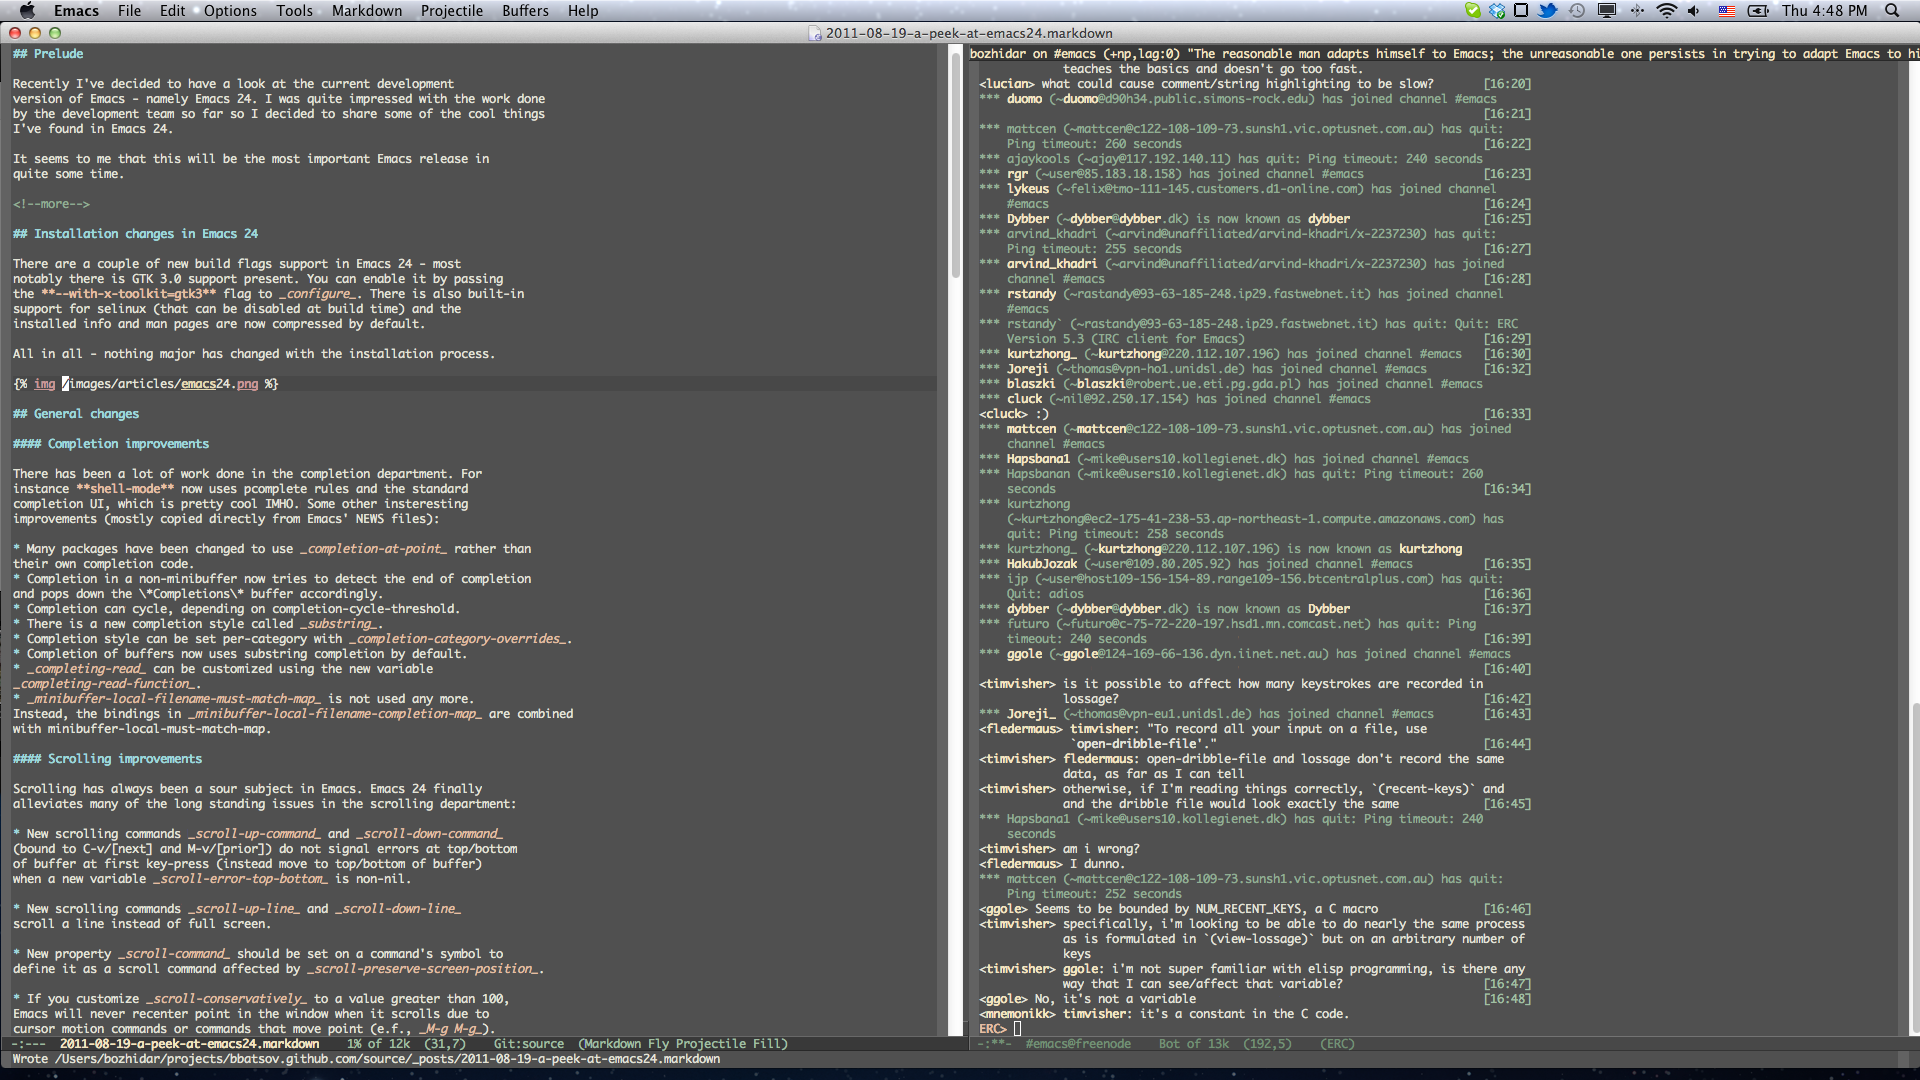Click the document proxy icon in title bar
The width and height of the screenshot is (1920, 1080).
[x=815, y=33]
